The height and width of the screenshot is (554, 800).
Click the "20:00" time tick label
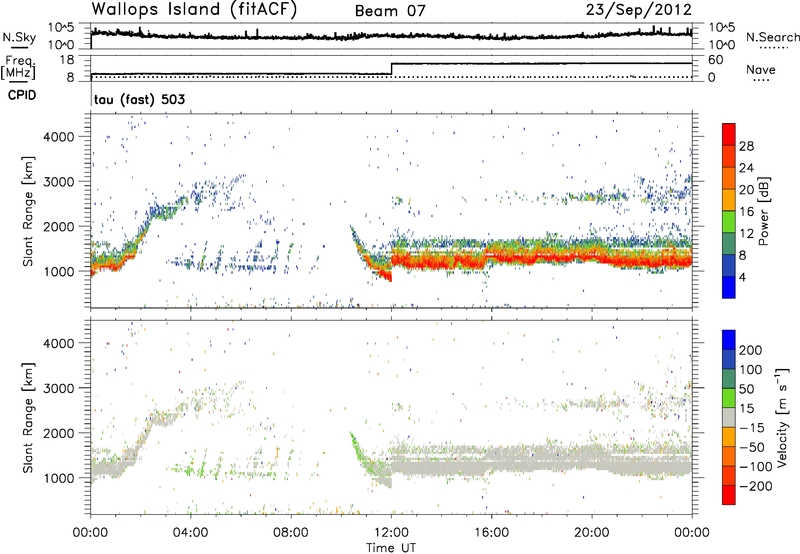592,533
